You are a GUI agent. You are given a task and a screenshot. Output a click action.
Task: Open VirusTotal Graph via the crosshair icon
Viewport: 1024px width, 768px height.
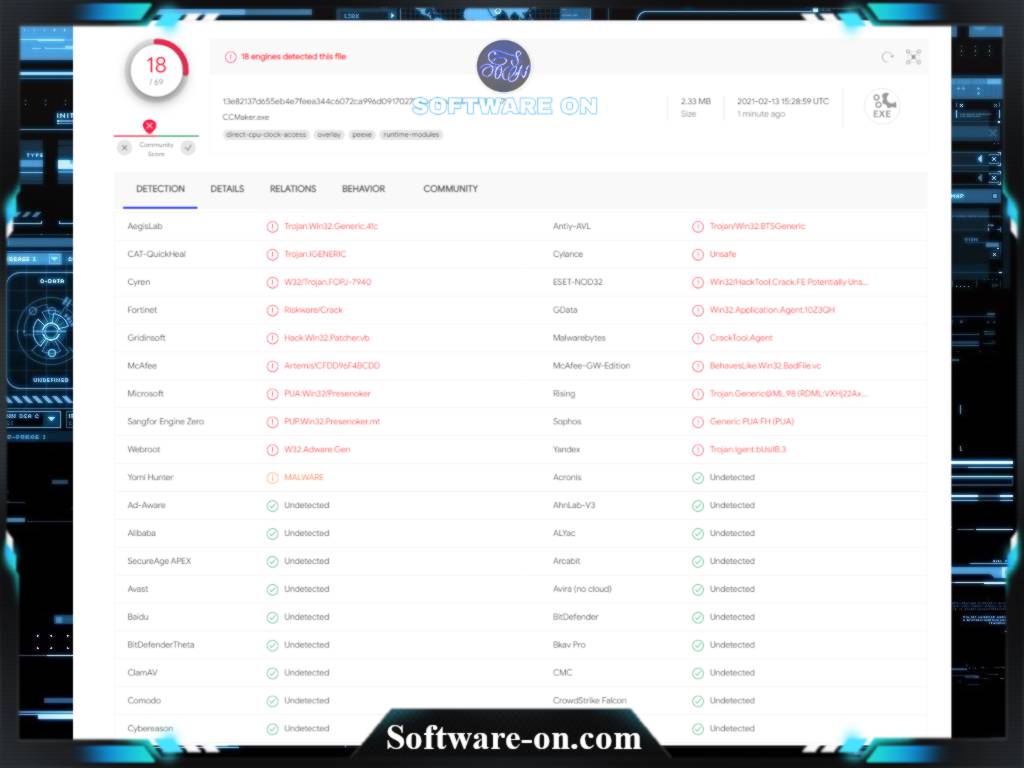[x=913, y=57]
